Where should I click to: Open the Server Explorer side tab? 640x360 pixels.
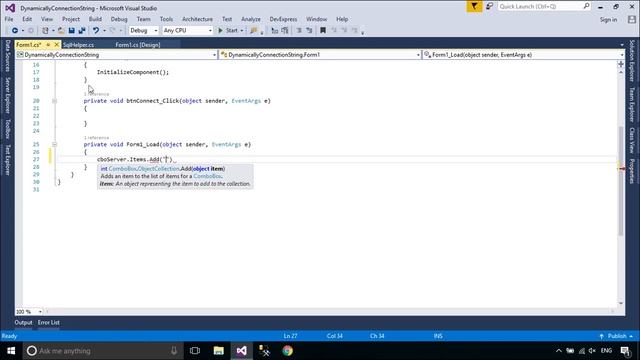[7, 96]
